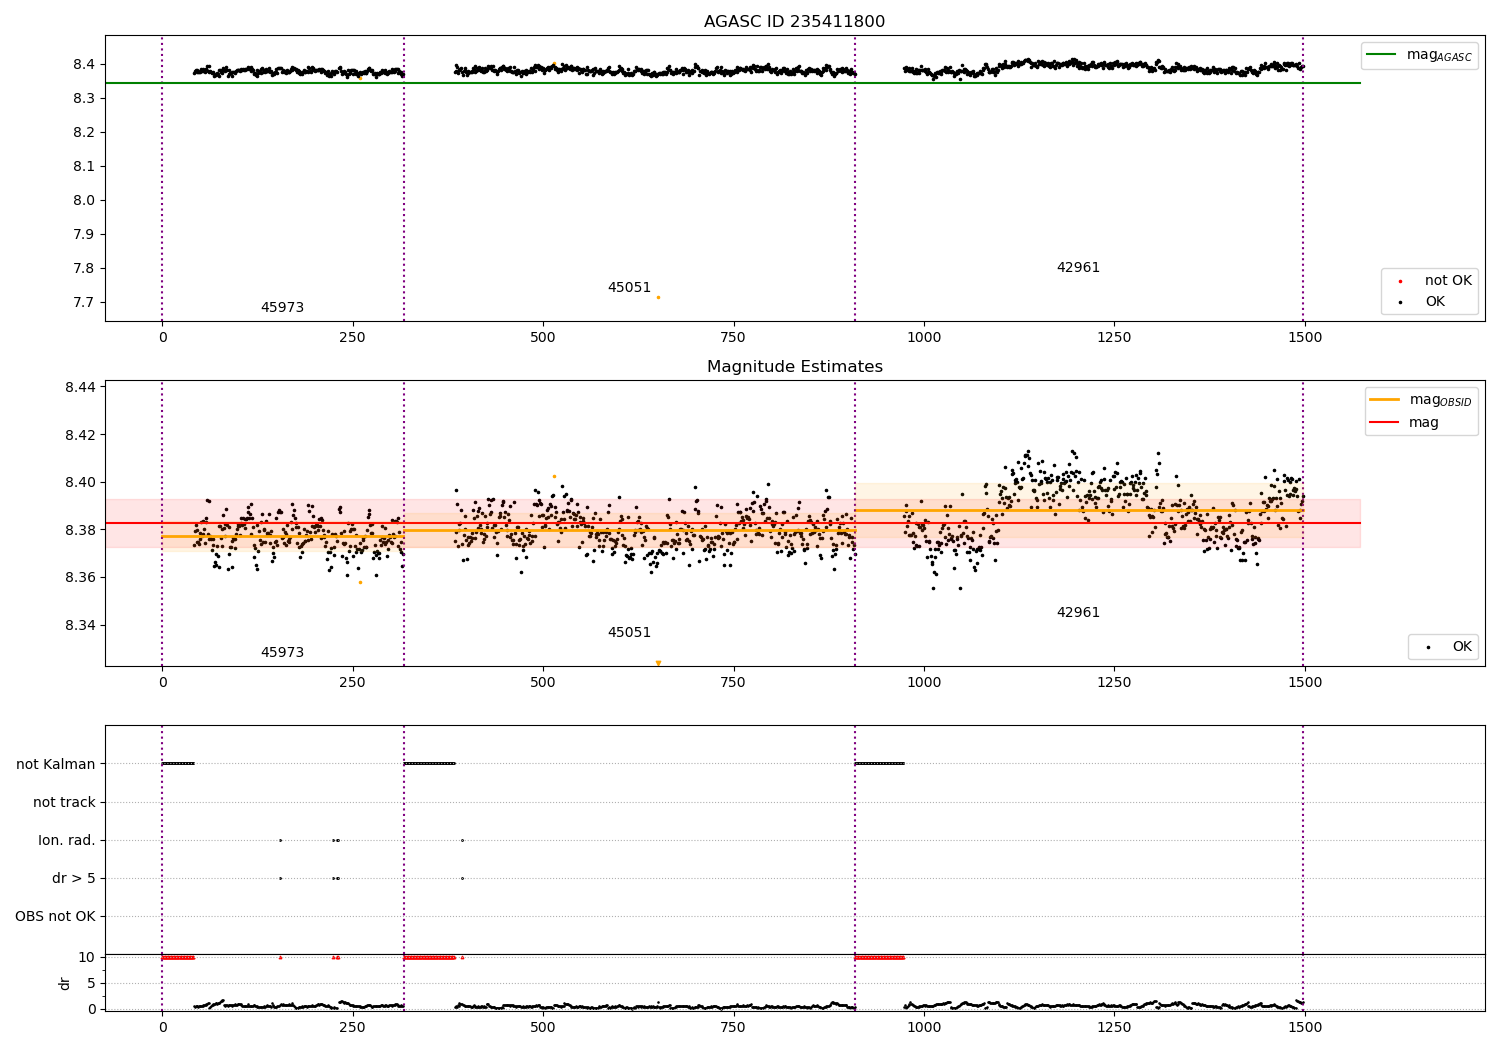Screen dimensions: 1500x1050
Task: Click y-tick 8.42 on middle plot
Action: click(80, 436)
